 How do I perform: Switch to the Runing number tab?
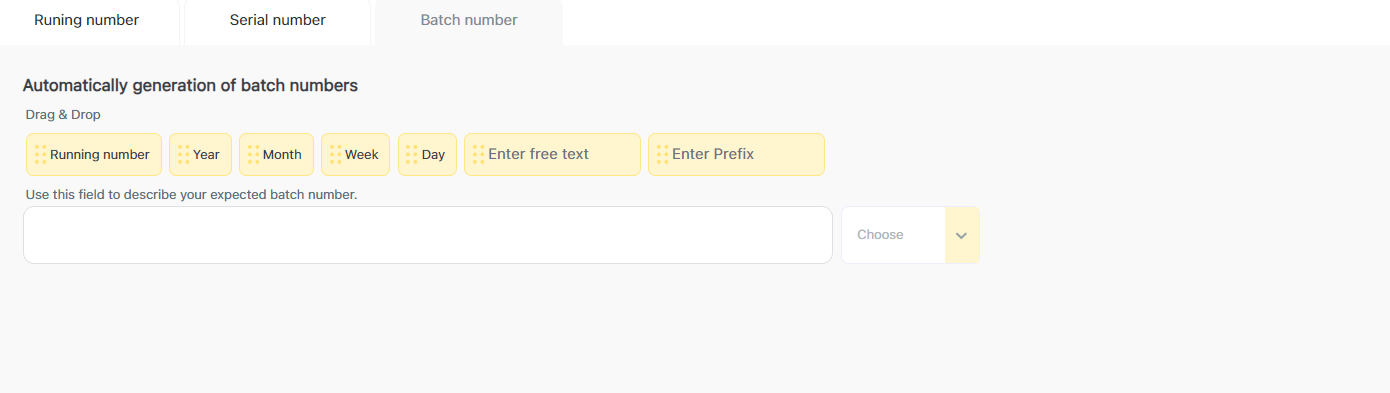click(x=87, y=22)
